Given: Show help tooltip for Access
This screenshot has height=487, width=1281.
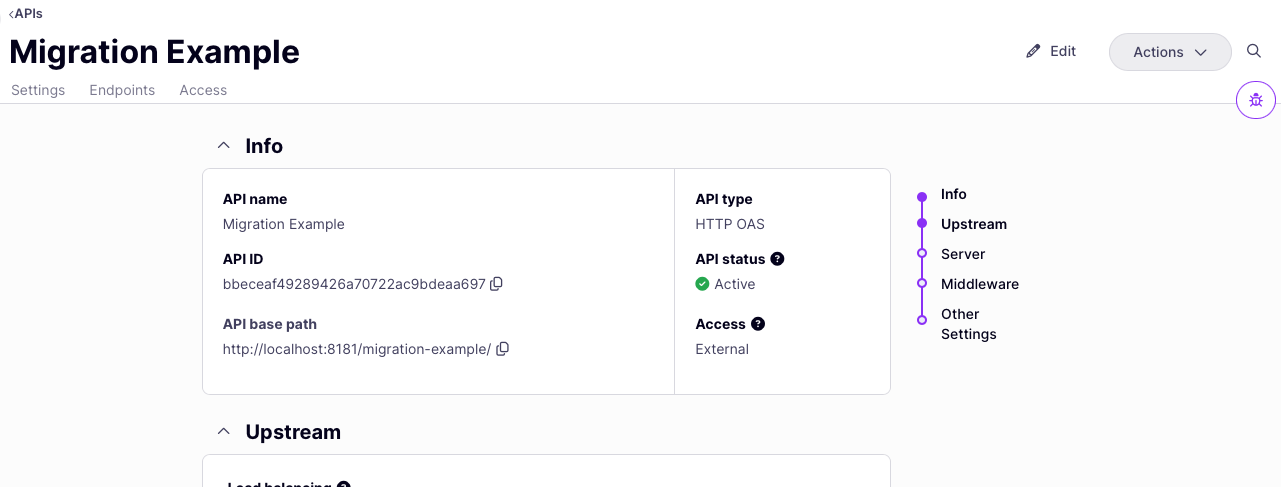Looking at the screenshot, I should pyautogui.click(x=758, y=324).
